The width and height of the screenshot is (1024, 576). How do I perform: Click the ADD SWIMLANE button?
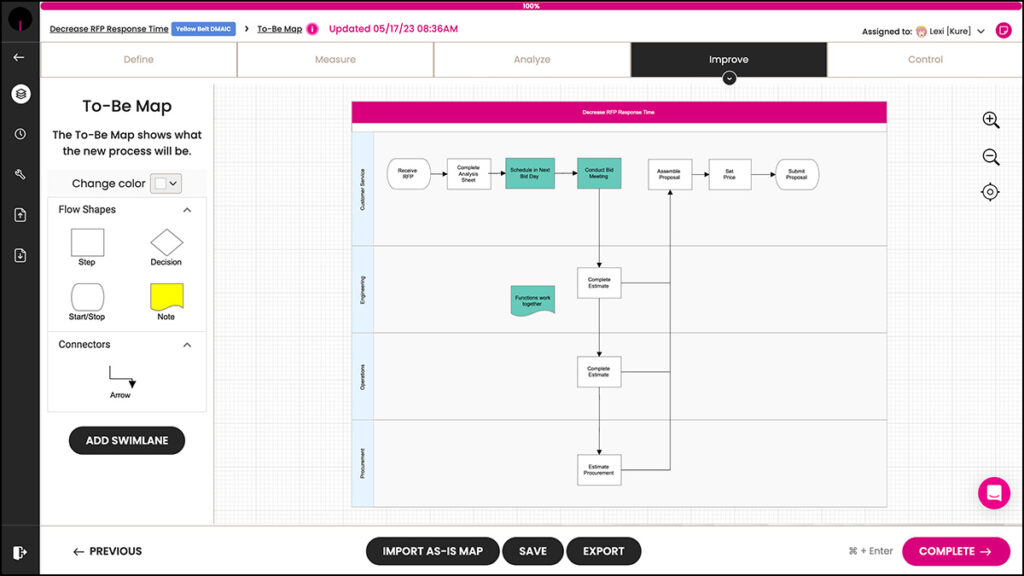click(127, 440)
